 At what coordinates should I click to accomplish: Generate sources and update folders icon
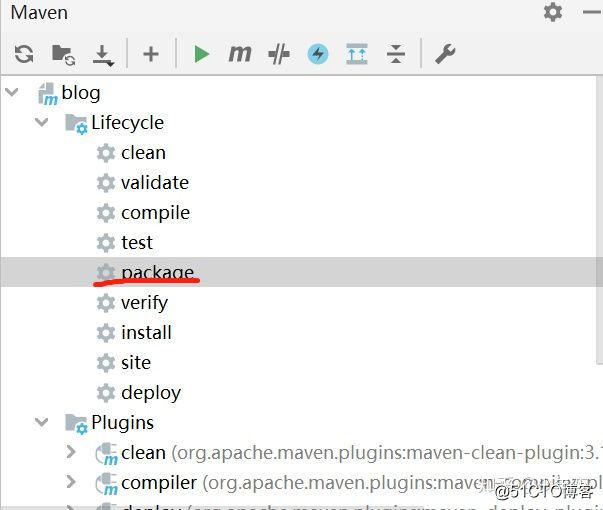(63, 55)
